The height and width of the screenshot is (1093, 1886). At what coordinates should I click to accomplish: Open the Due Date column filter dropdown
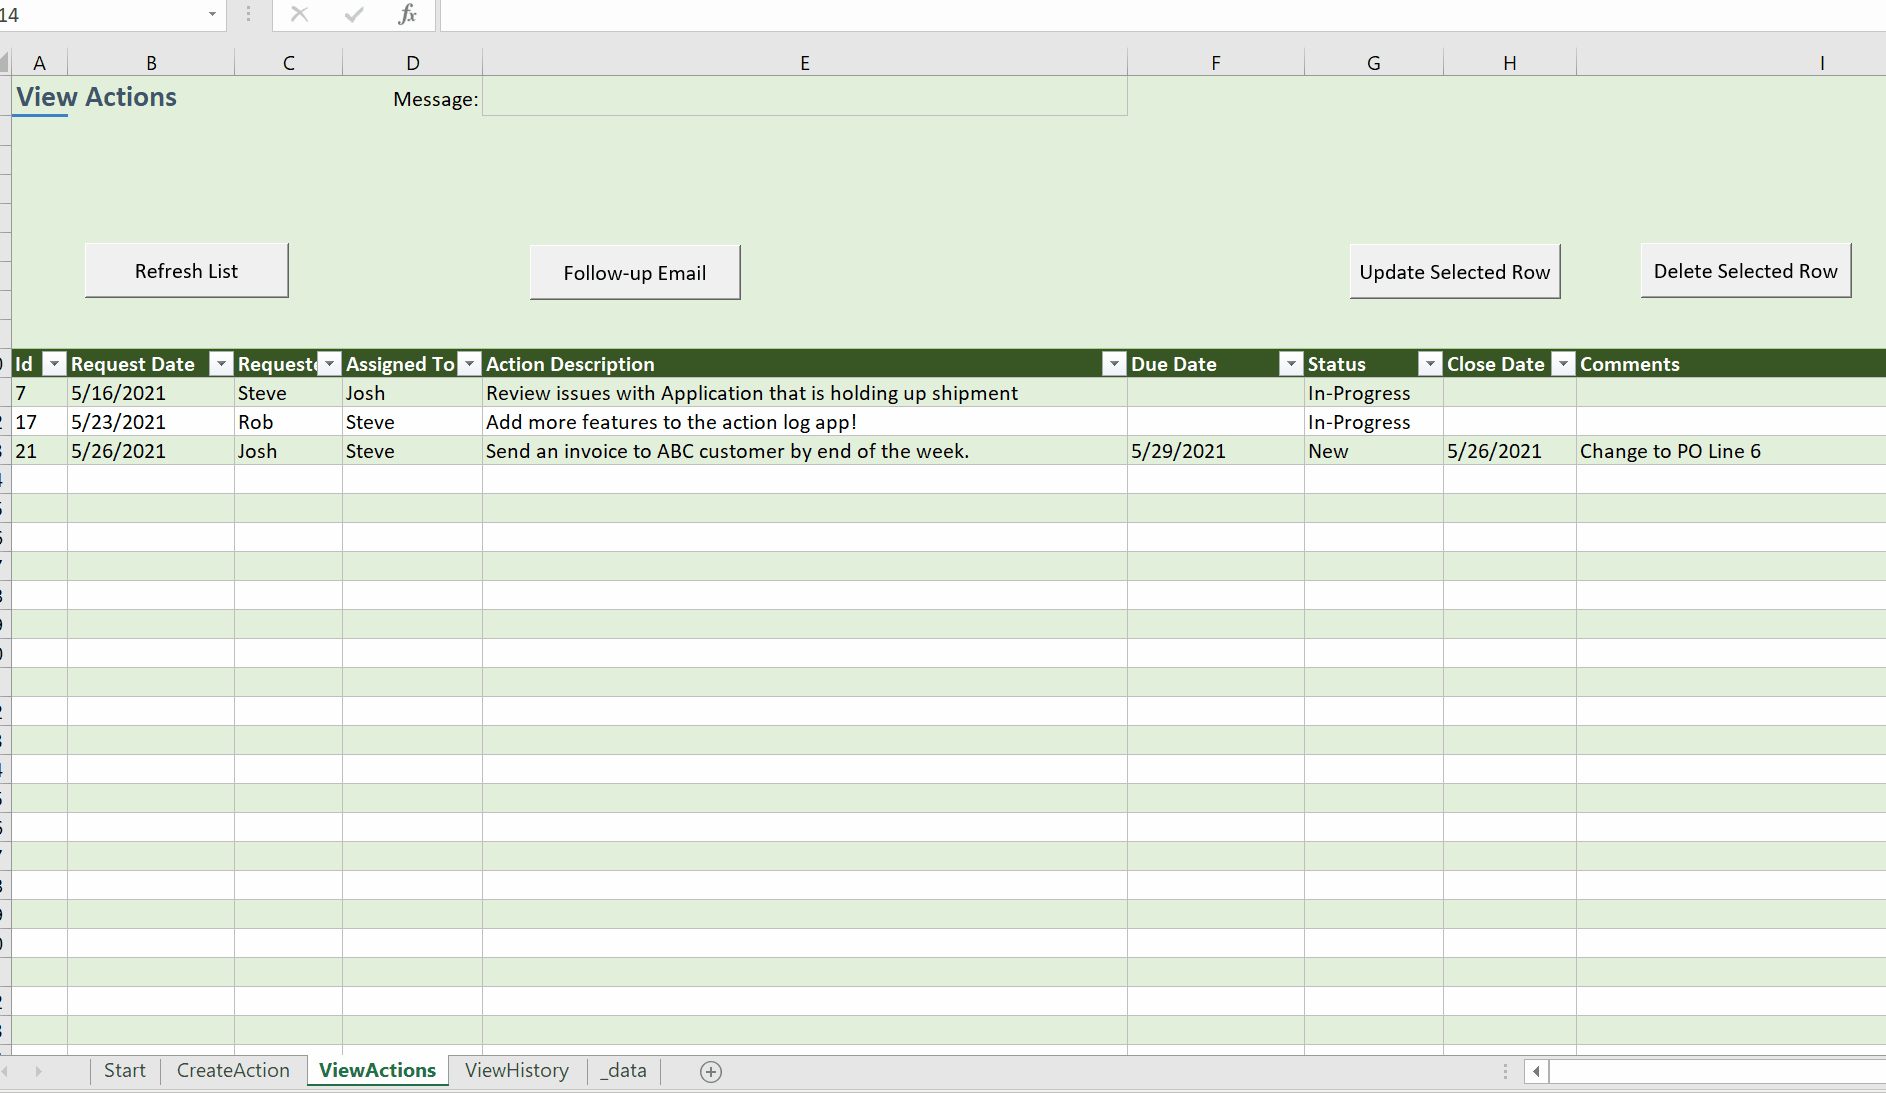[1290, 363]
